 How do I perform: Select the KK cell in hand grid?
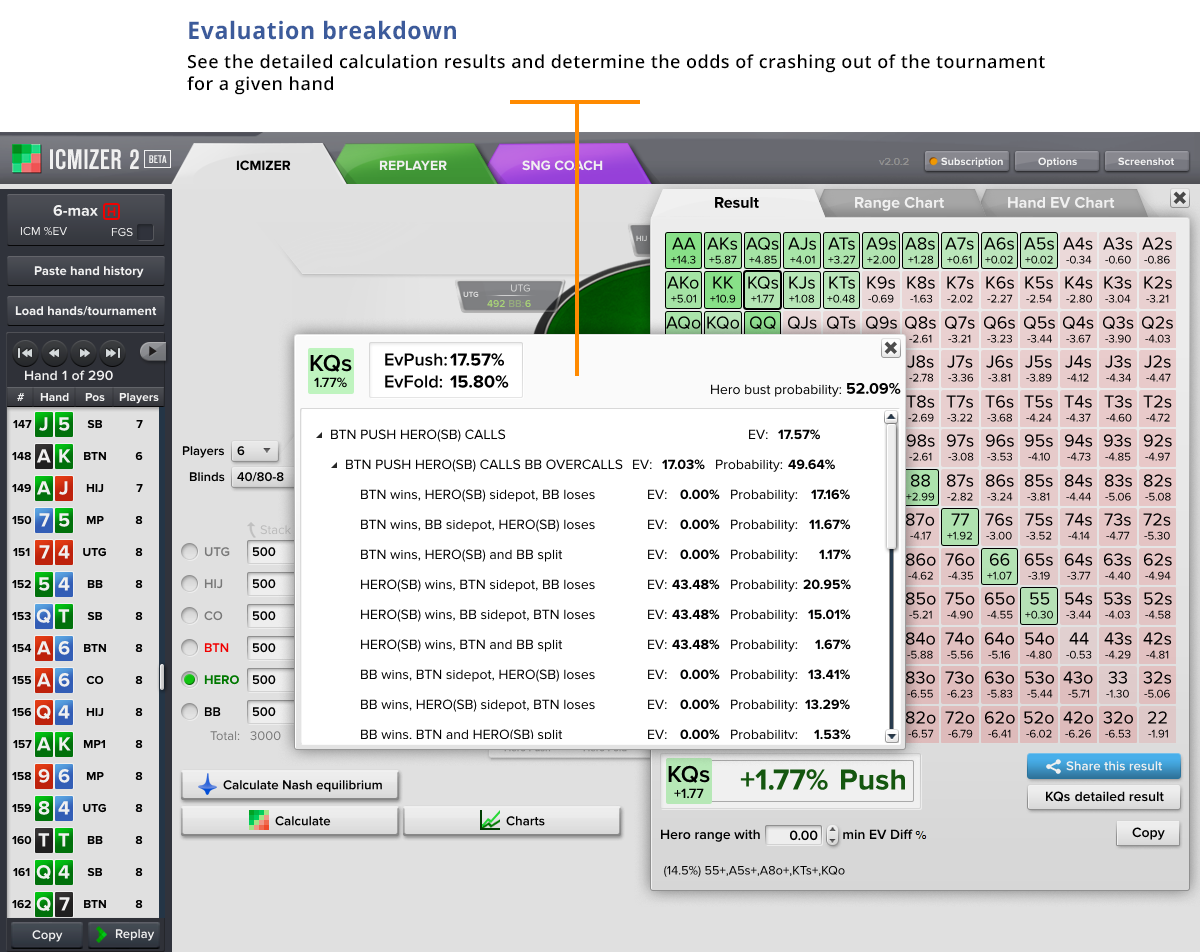pos(723,290)
